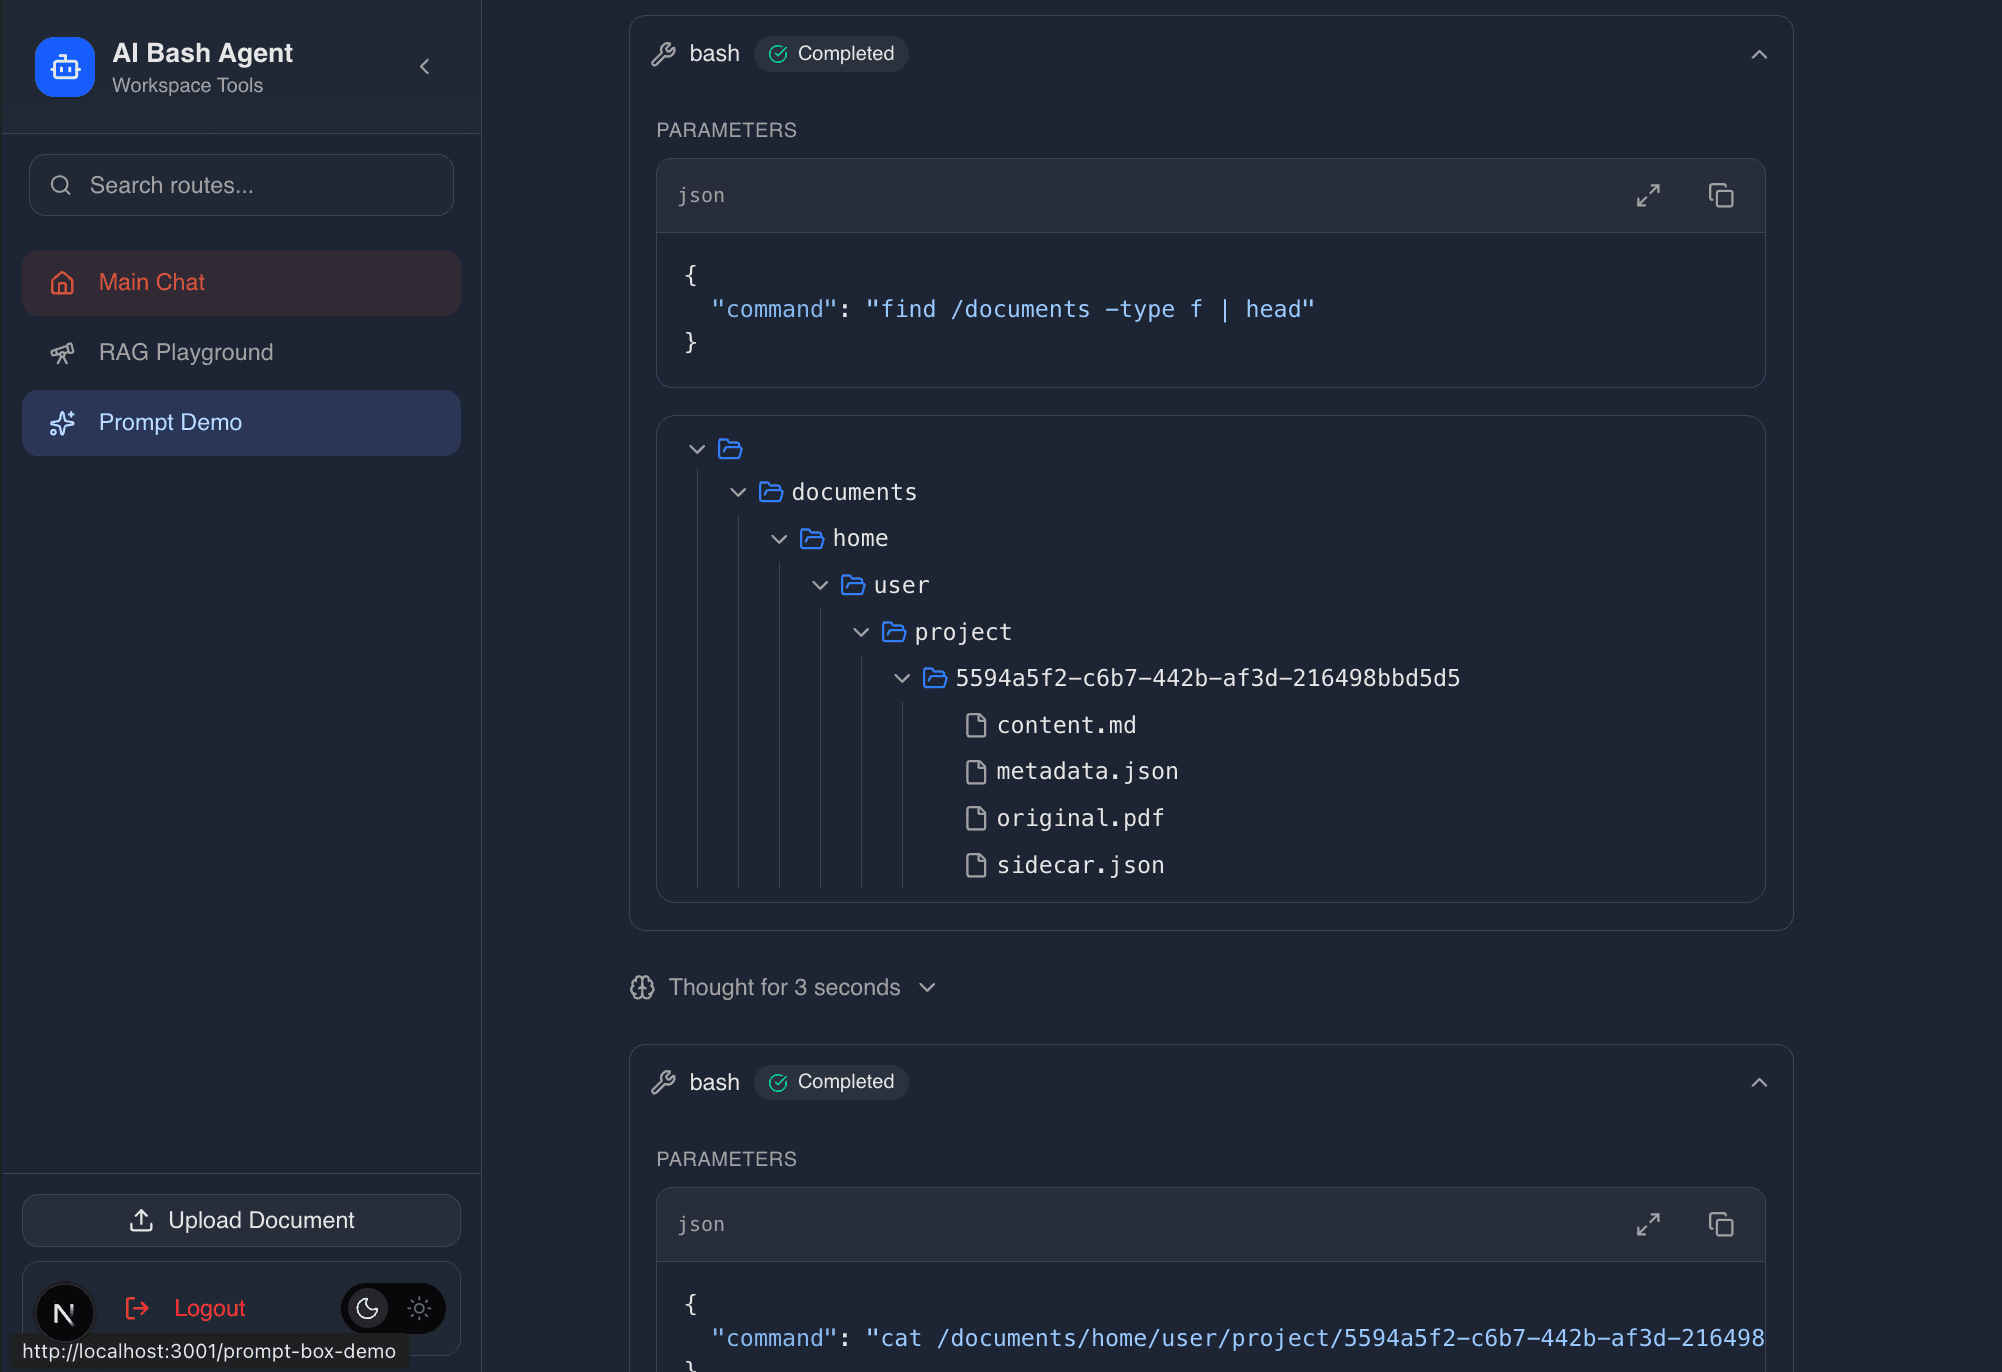The height and width of the screenshot is (1372, 2002).
Task: Select the sidecar.json file in the tree
Action: point(1079,864)
